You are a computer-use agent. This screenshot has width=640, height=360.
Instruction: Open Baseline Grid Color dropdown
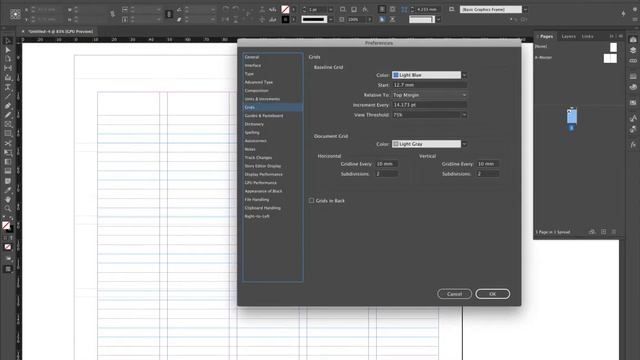pos(429,75)
